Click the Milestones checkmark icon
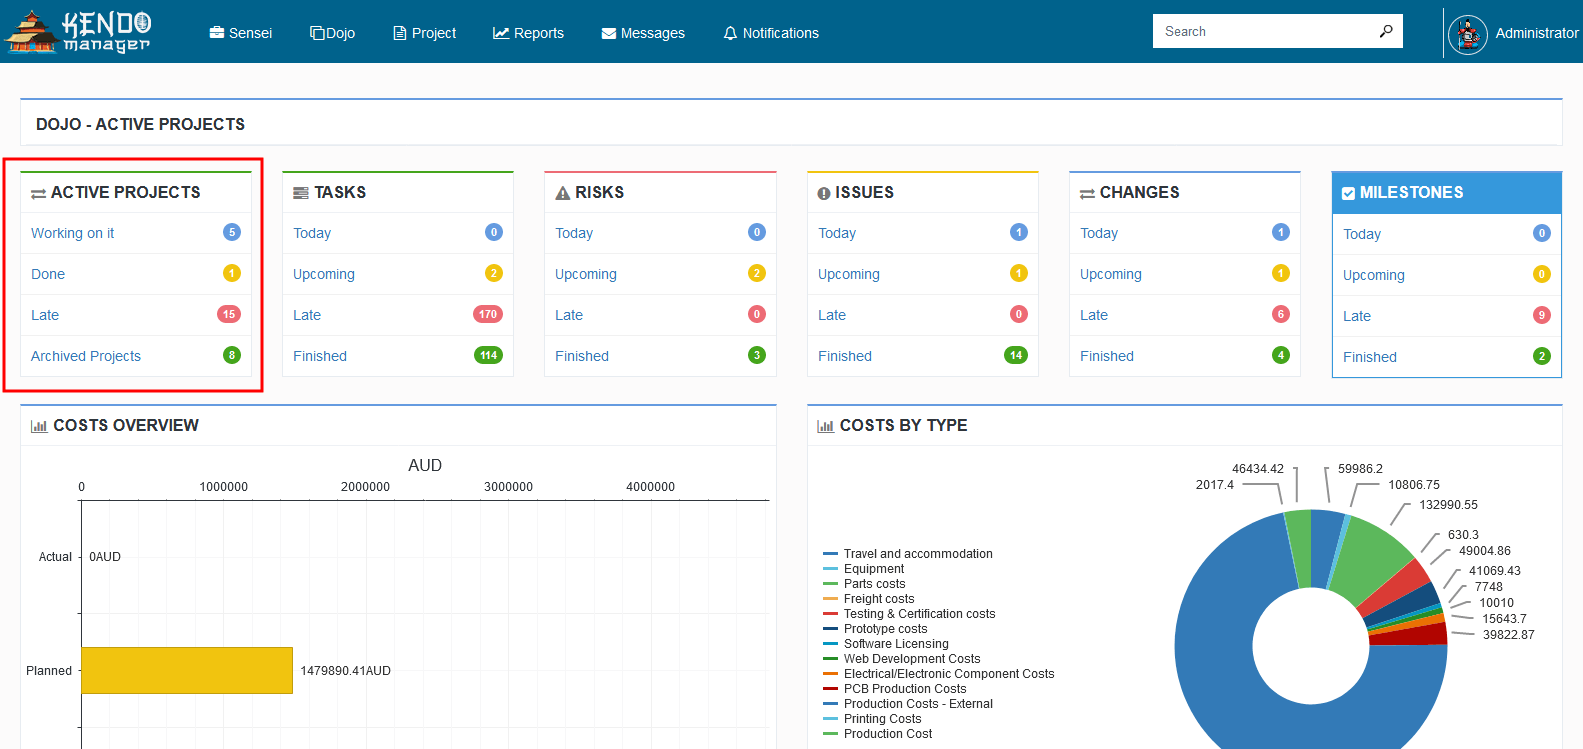1583x749 pixels. (x=1348, y=193)
